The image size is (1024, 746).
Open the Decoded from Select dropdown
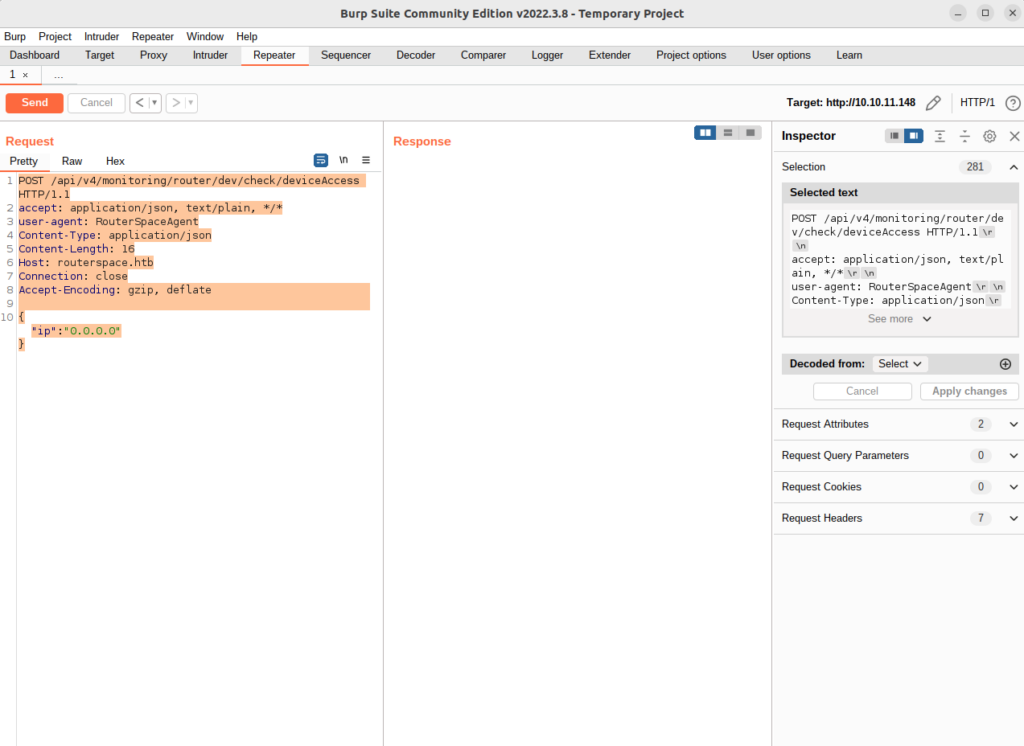click(899, 364)
